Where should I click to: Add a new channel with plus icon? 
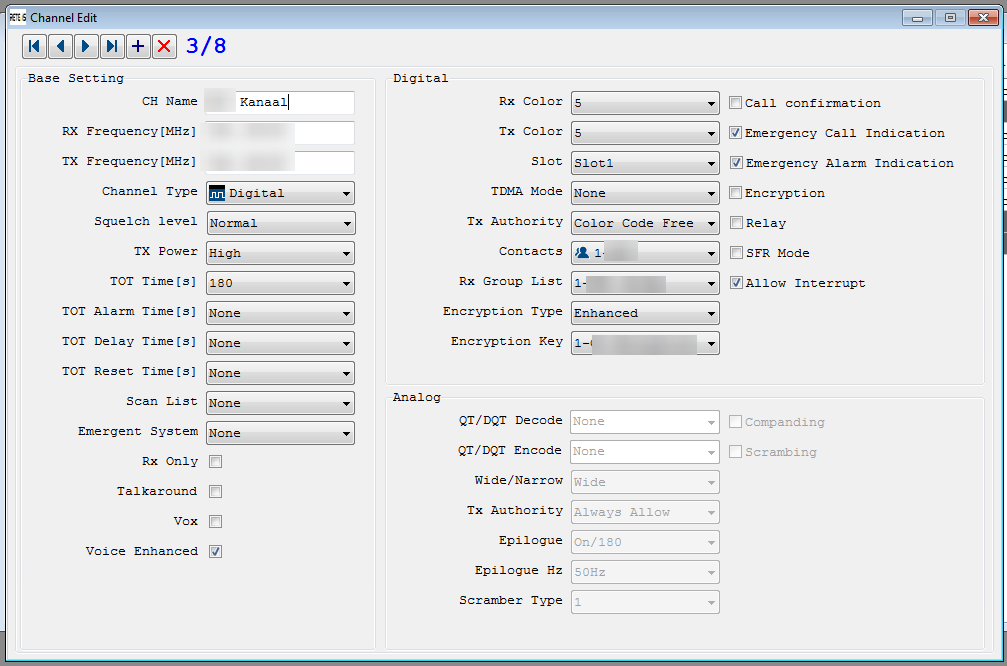(138, 46)
